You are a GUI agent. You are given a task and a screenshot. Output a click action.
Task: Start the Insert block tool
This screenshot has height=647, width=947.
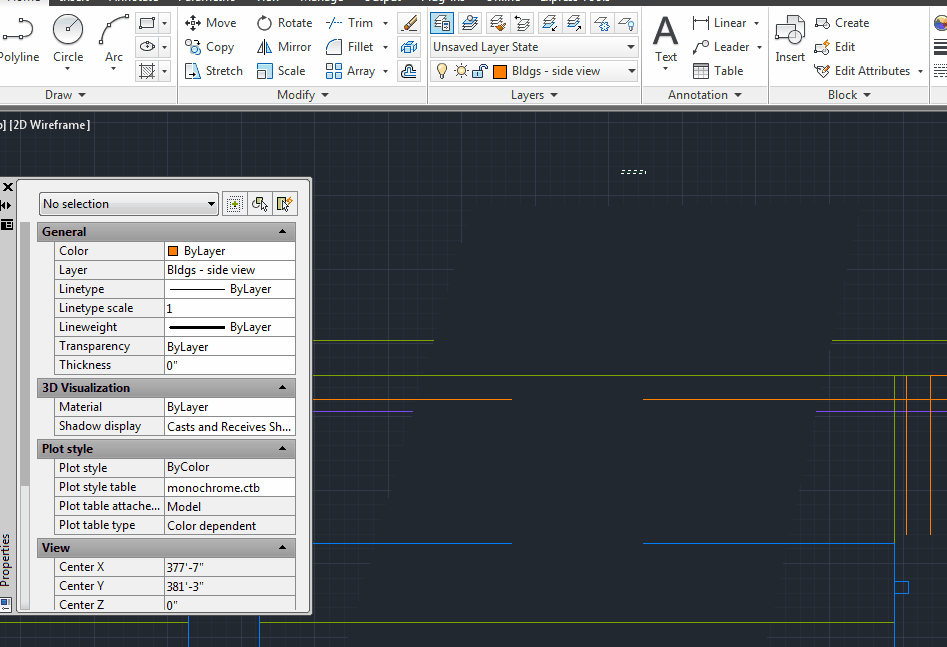789,40
